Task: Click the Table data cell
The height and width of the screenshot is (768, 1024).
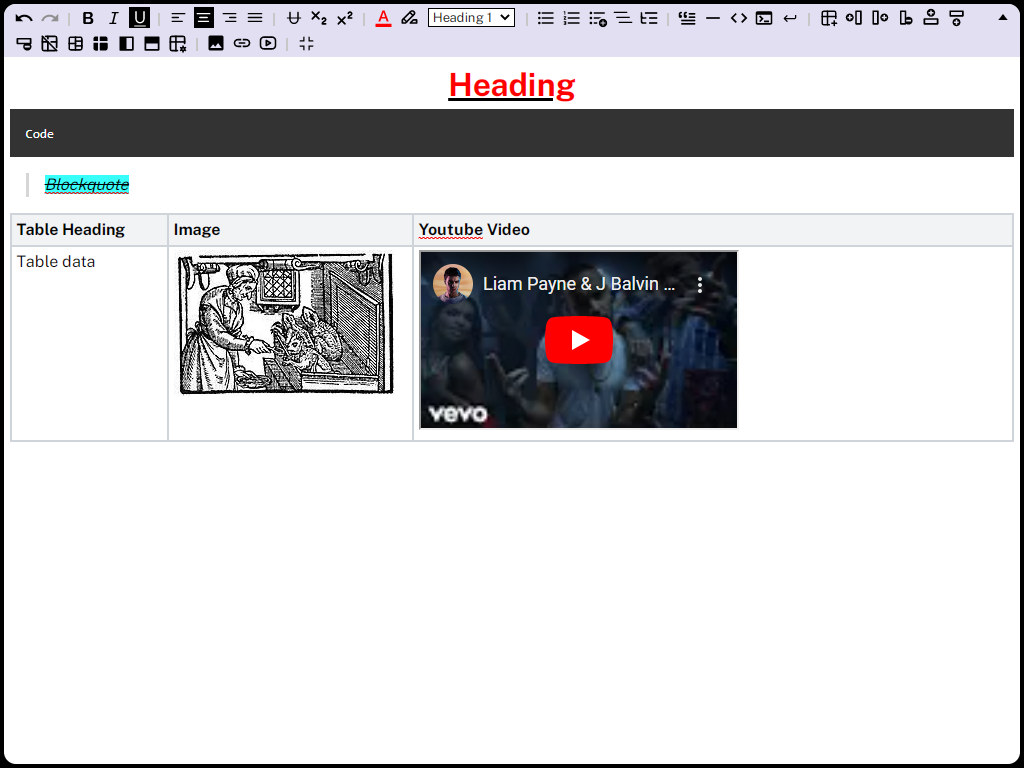Action: (x=89, y=344)
